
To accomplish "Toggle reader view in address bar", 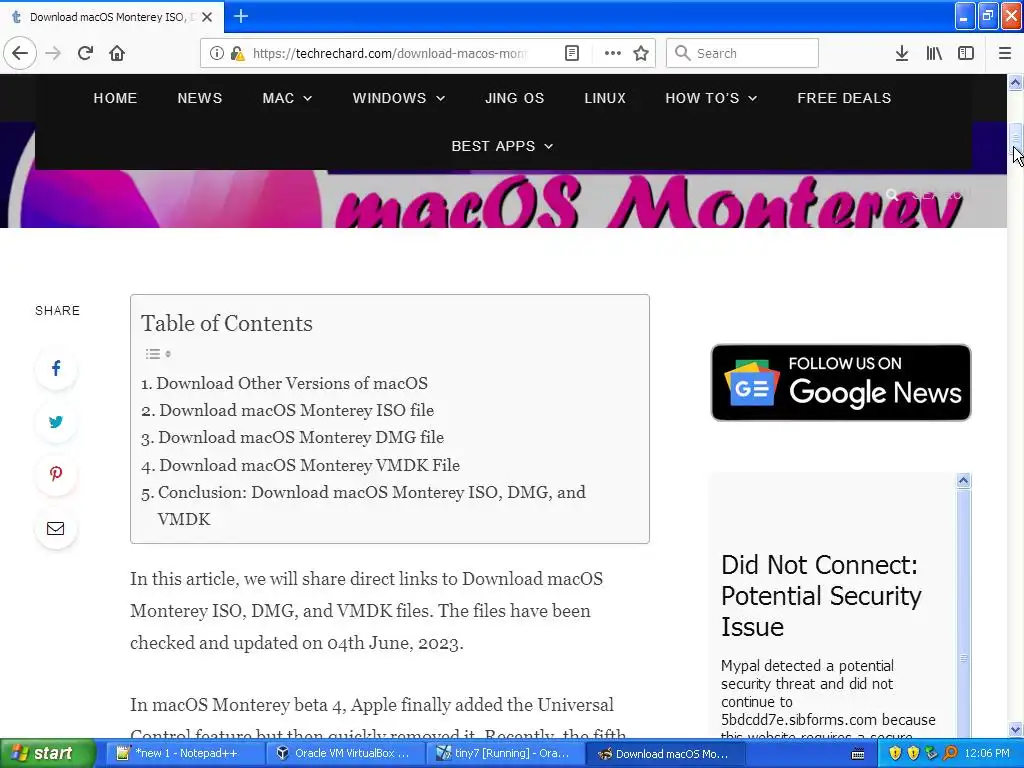I will pos(571,53).
